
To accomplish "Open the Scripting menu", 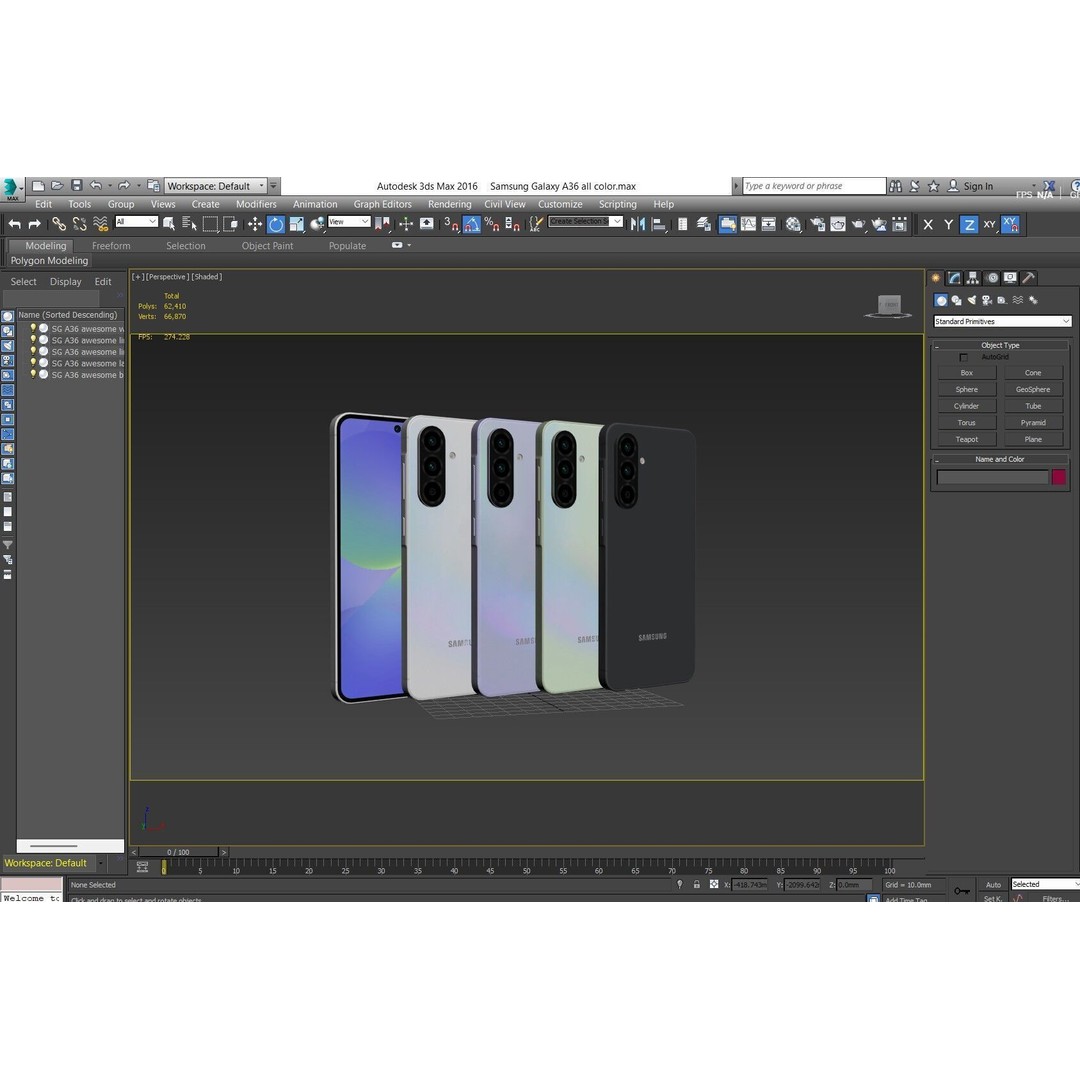I will 617,205.
